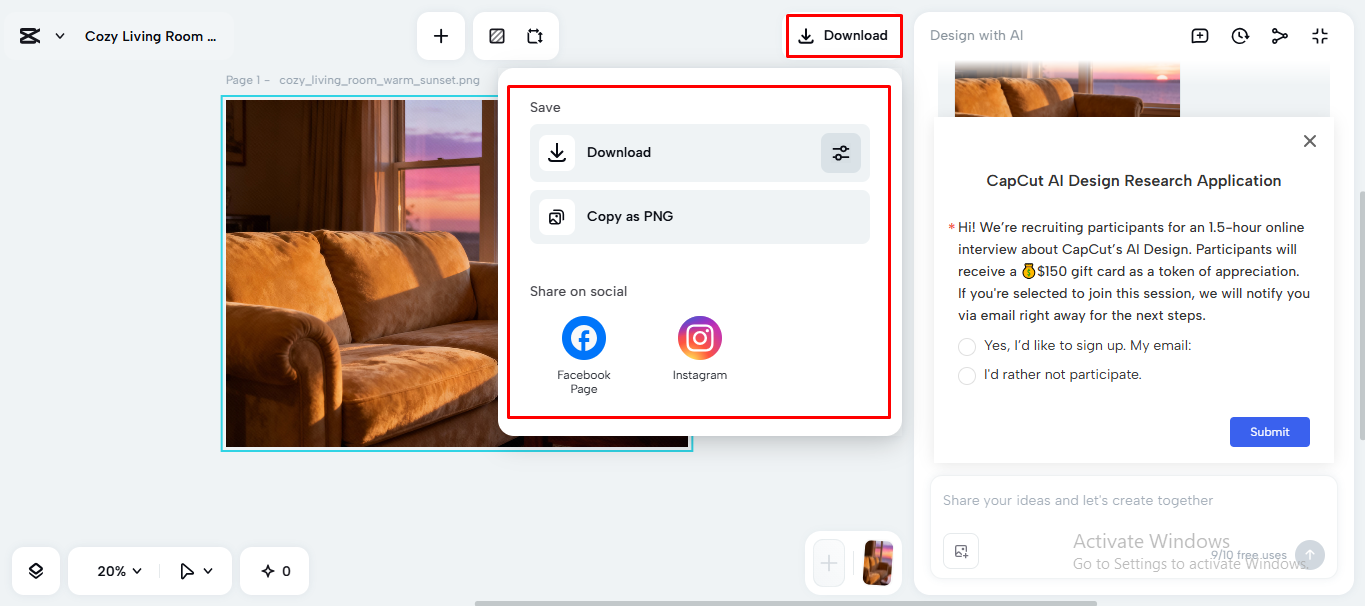Open the resize canvas icon in toolbar
1365x606 pixels.
pyautogui.click(x=535, y=36)
